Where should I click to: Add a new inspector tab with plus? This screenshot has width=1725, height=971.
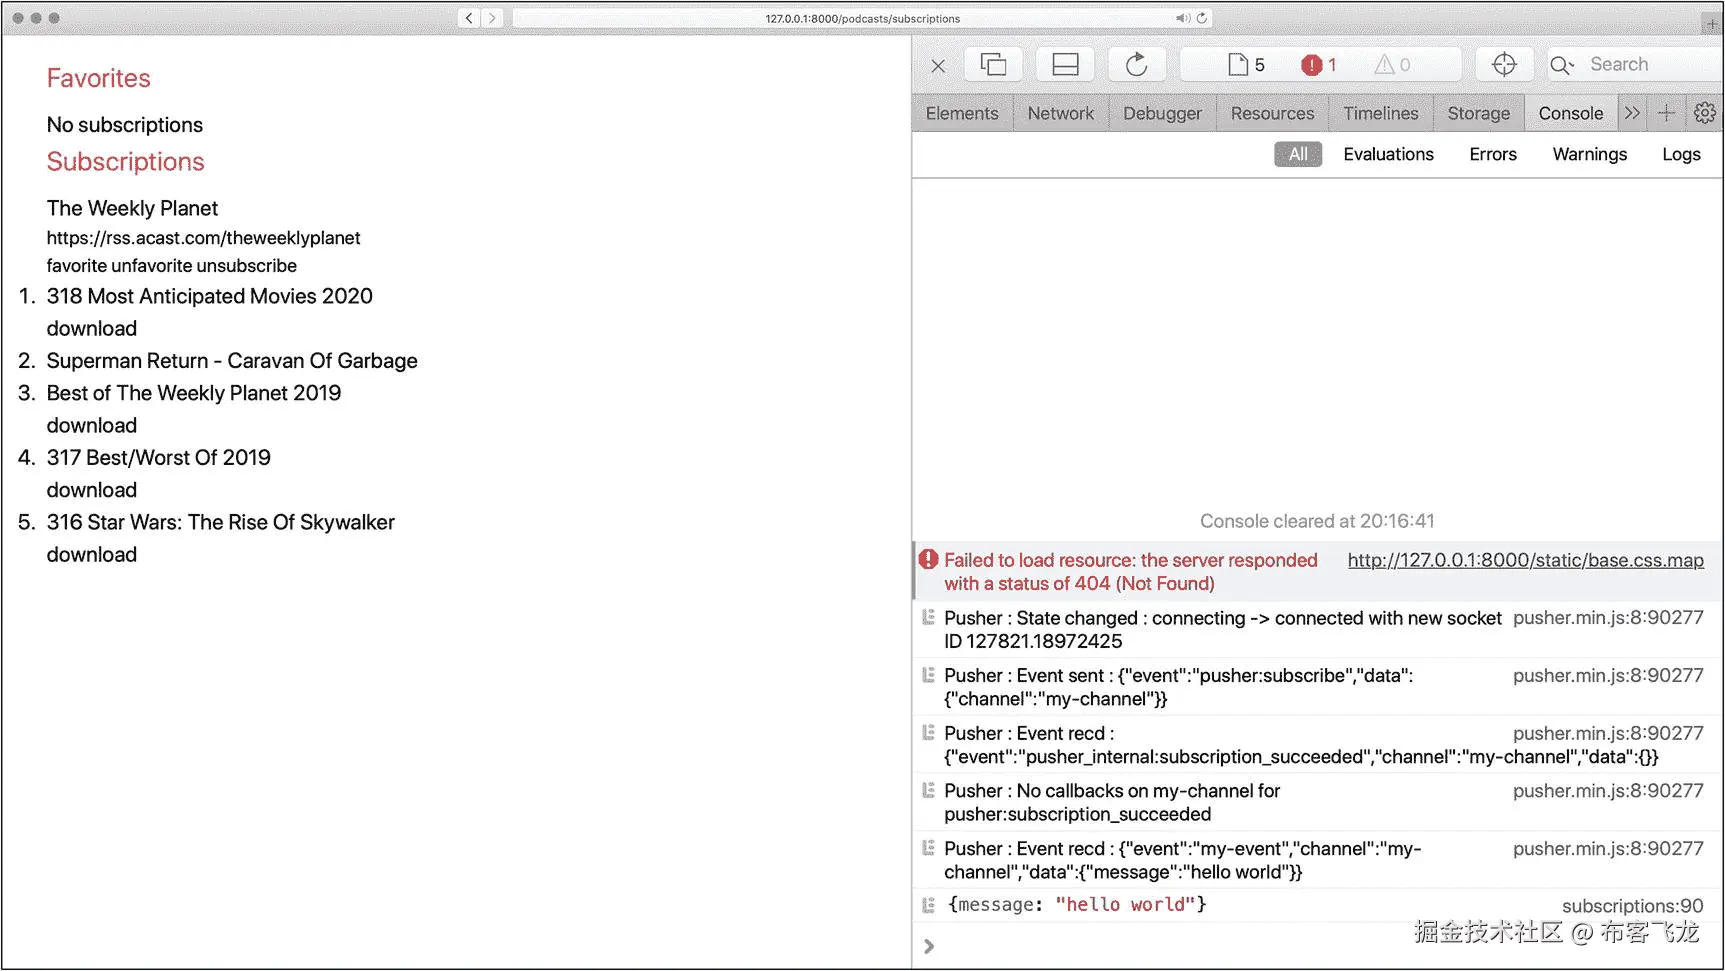[1666, 113]
